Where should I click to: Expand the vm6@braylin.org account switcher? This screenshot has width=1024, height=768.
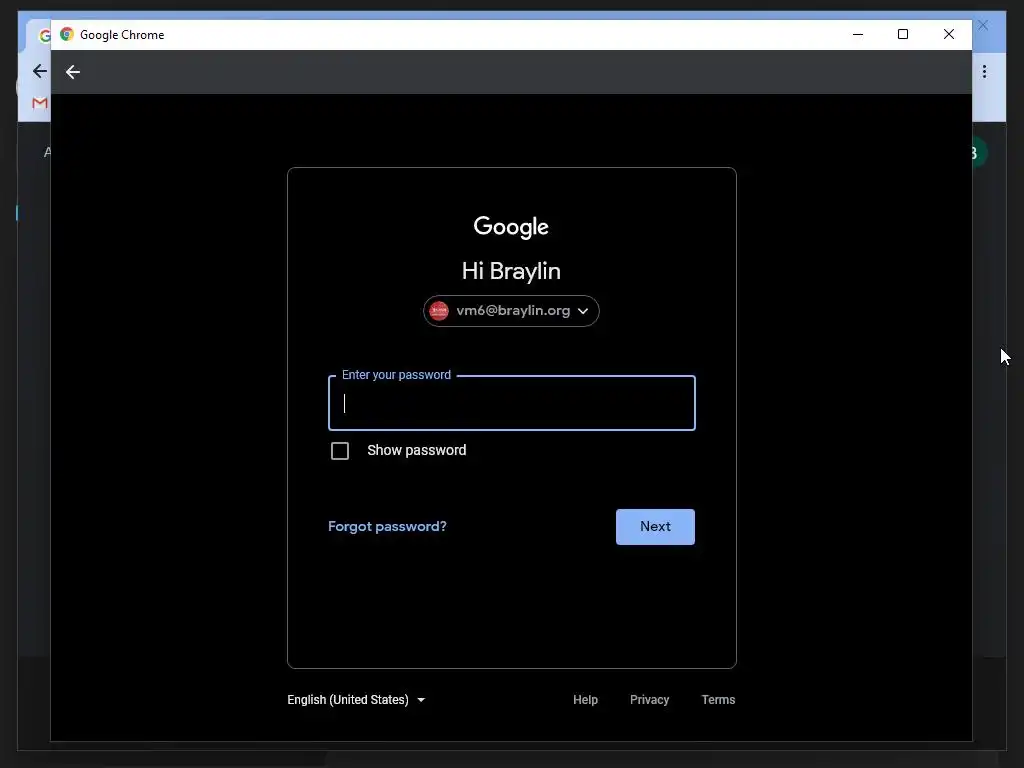coord(511,311)
